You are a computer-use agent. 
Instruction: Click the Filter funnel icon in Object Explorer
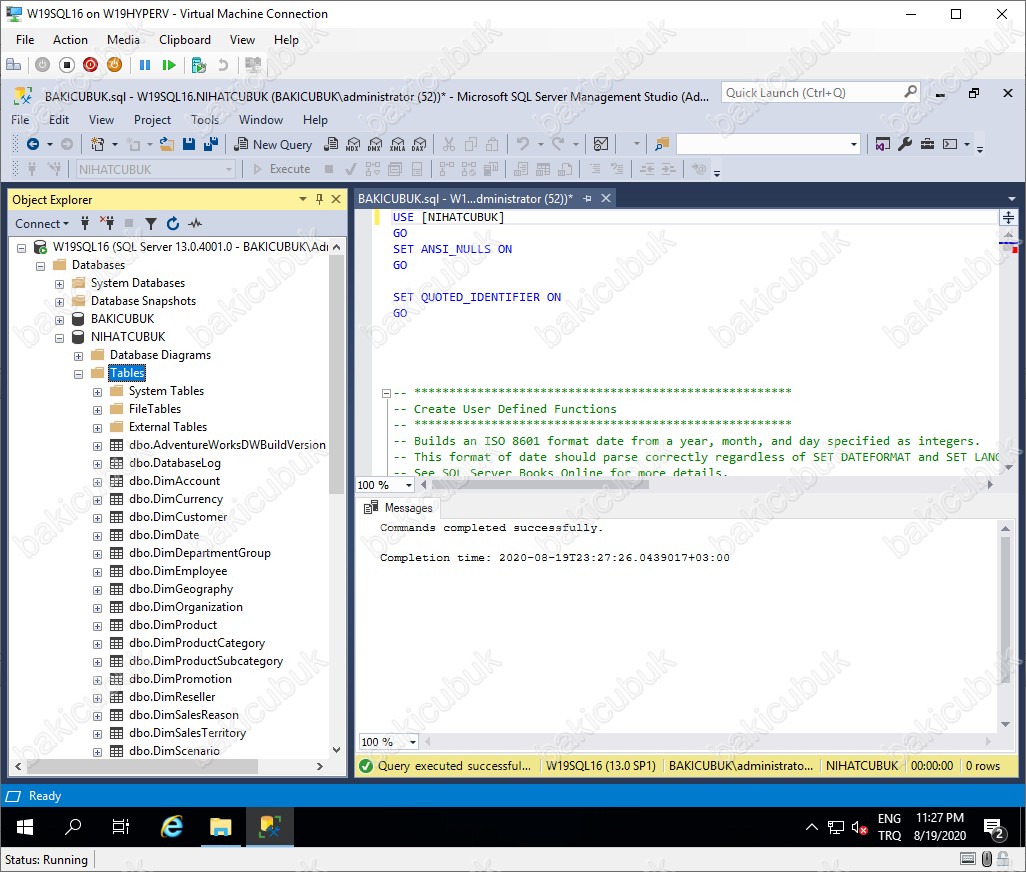click(x=151, y=224)
